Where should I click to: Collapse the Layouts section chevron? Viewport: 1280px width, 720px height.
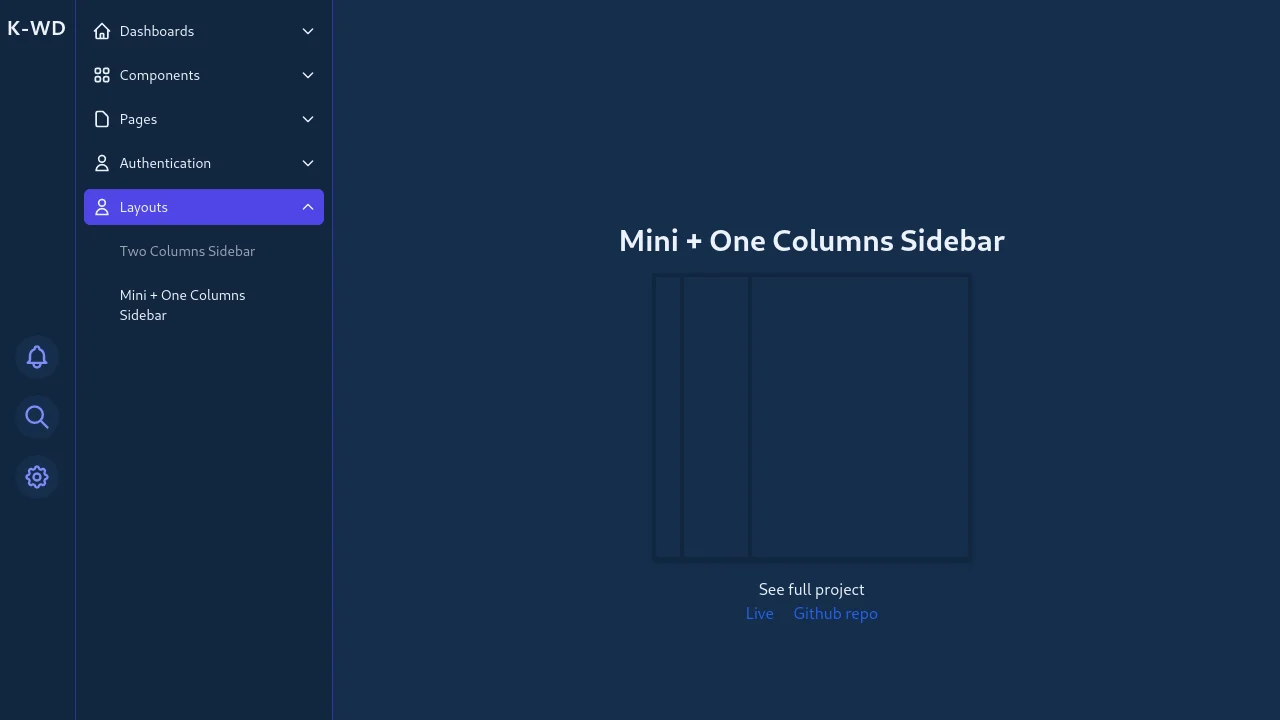[x=308, y=207]
